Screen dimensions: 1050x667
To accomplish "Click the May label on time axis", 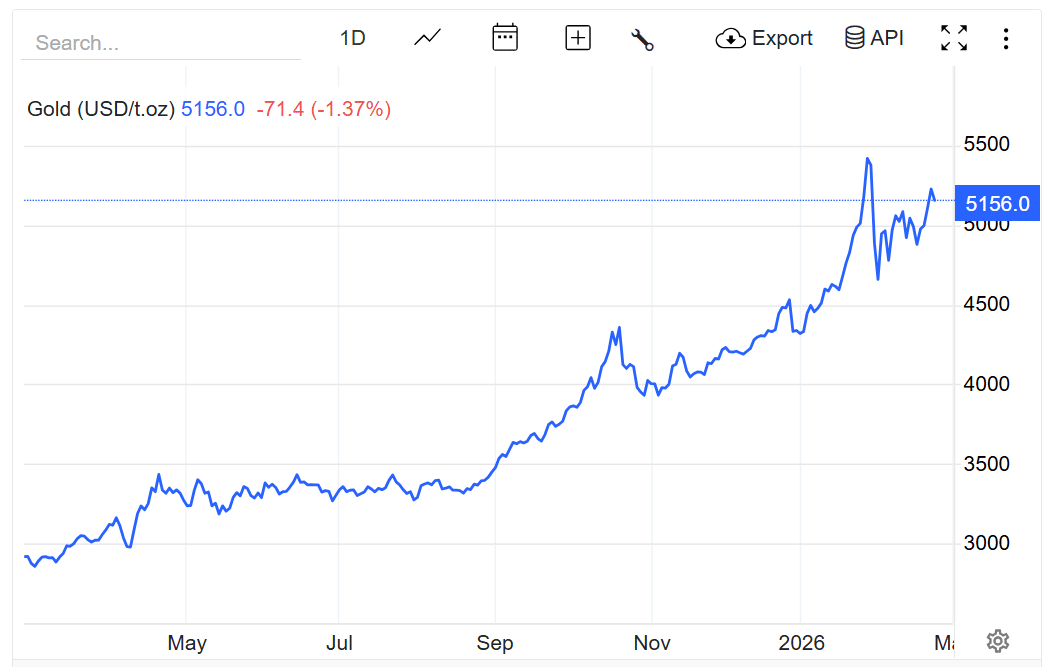I will [x=187, y=642].
